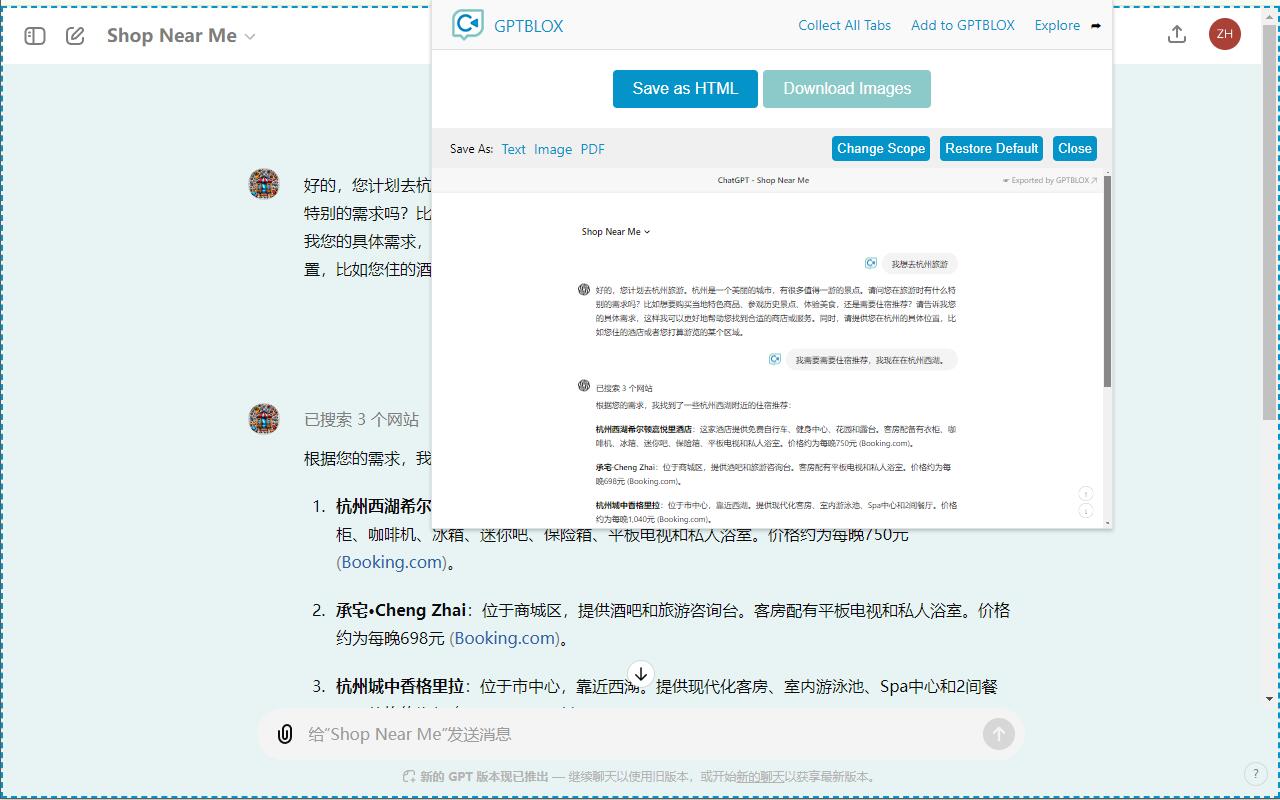The image size is (1280, 800).
Task: Expand Shop Near Me dropdown in preview
Action: click(616, 232)
